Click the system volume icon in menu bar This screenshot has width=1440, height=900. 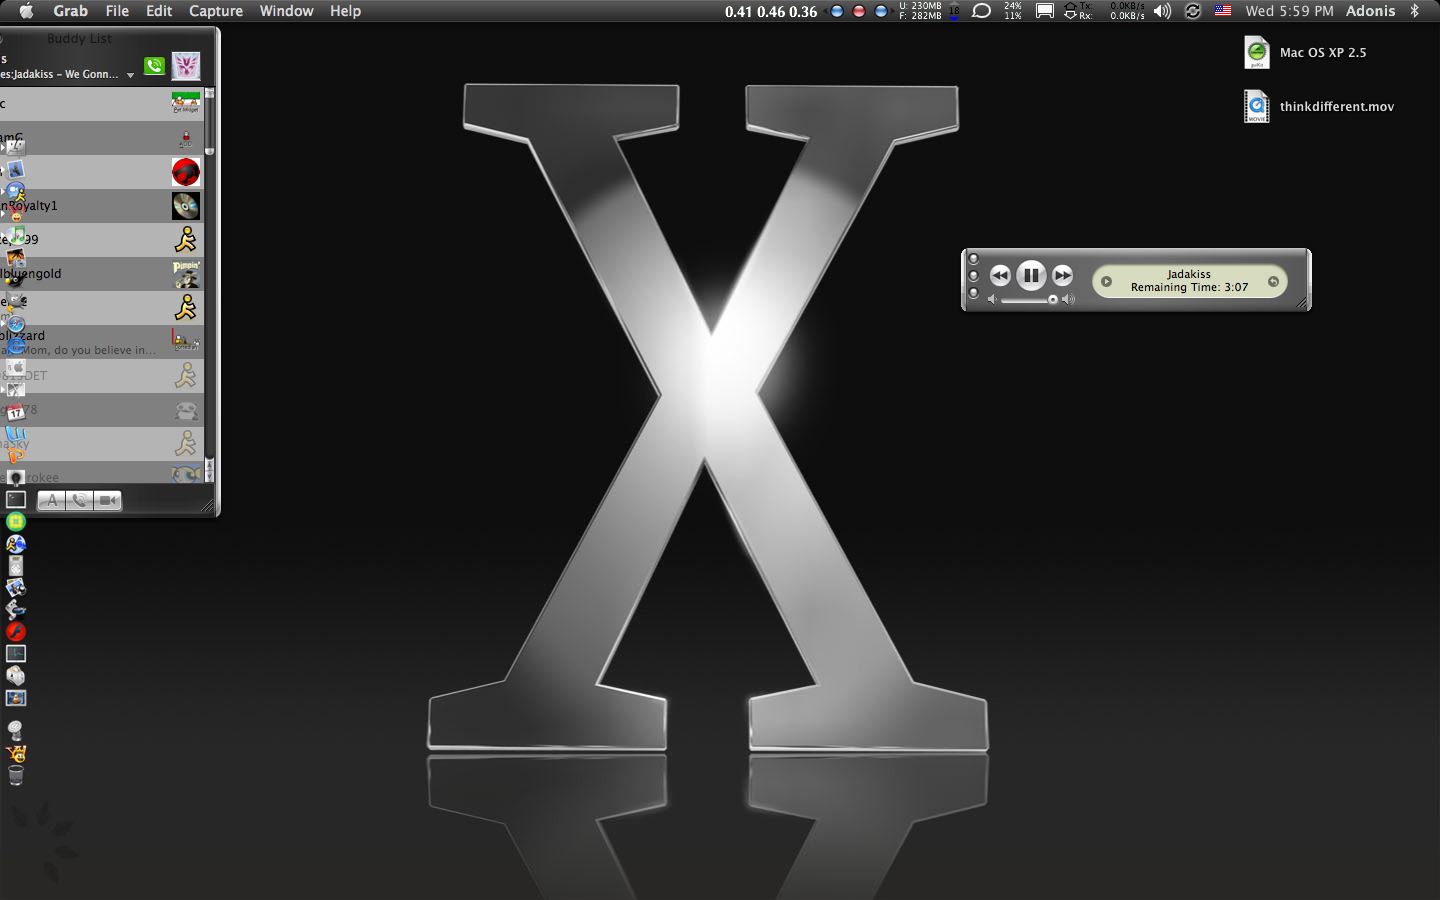1162,11
